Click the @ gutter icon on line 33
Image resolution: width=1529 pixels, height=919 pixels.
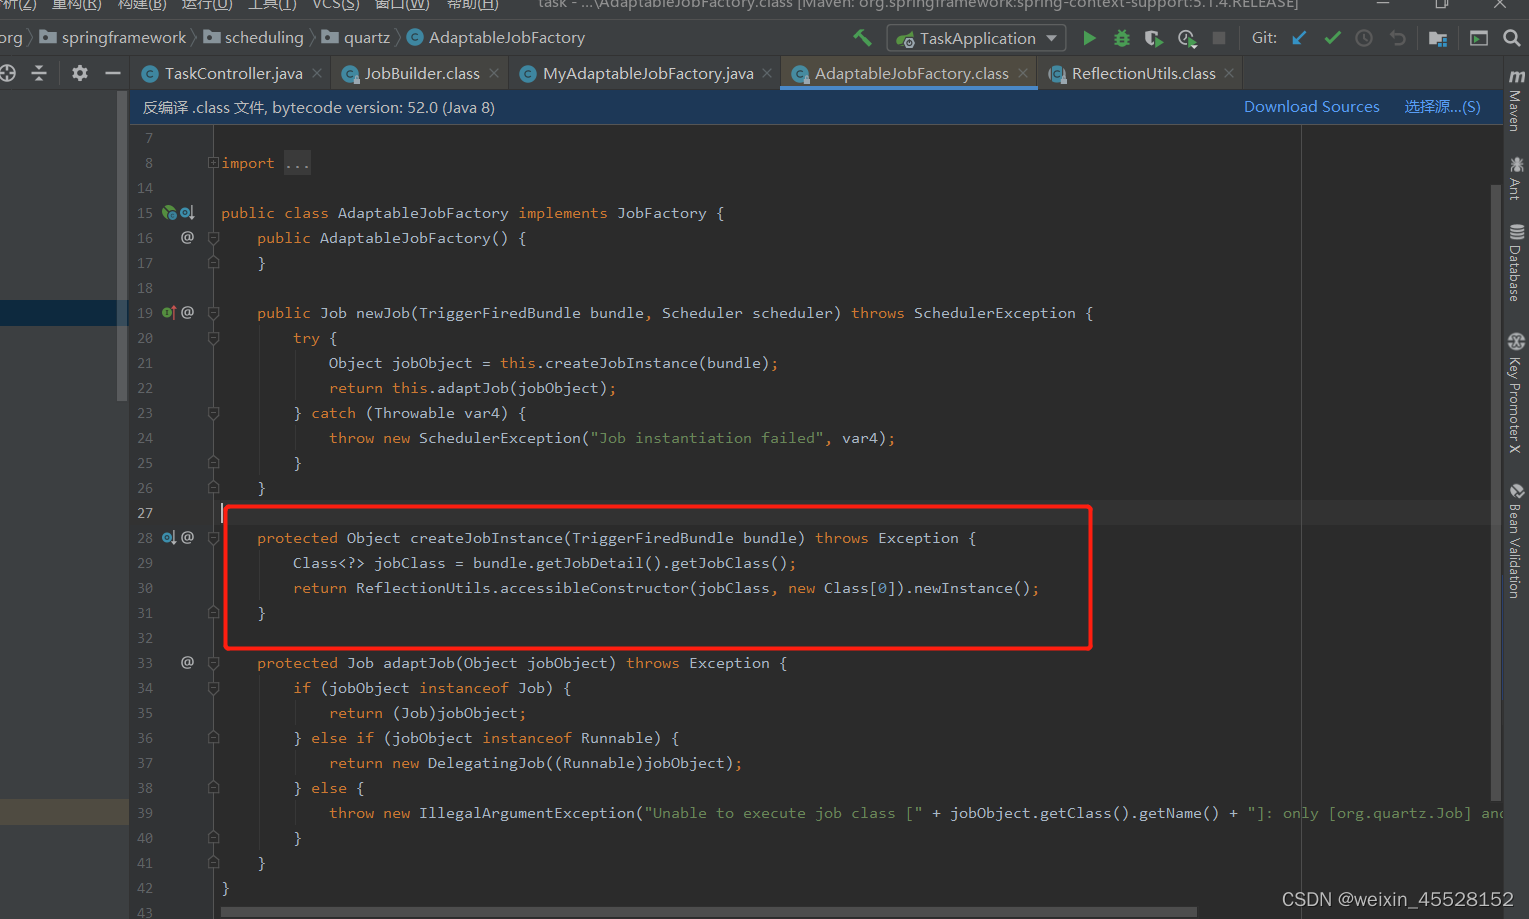187,662
